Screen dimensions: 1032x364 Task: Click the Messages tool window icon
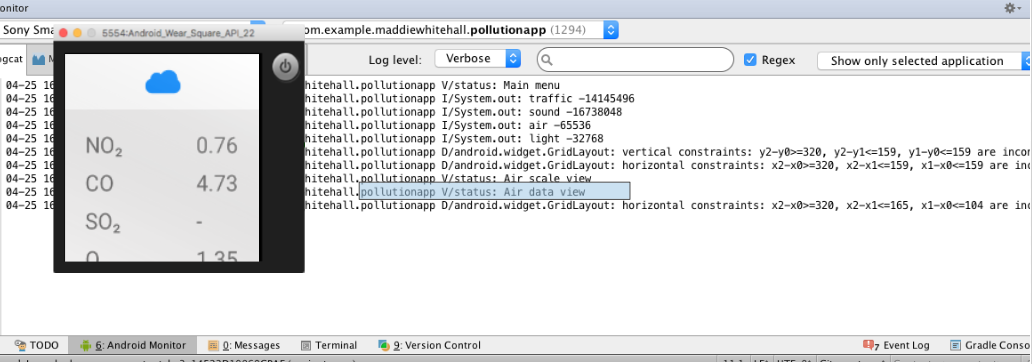(214, 345)
